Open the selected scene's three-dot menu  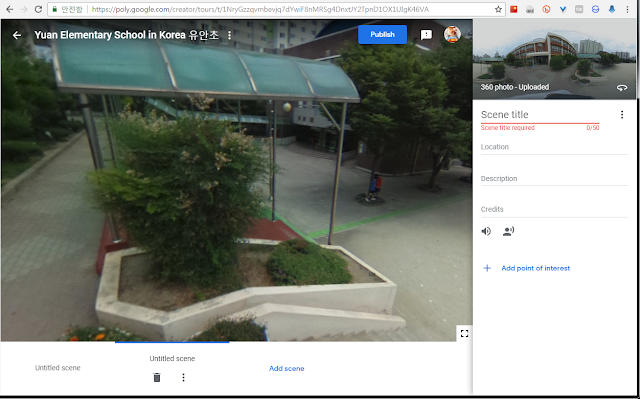[183, 377]
